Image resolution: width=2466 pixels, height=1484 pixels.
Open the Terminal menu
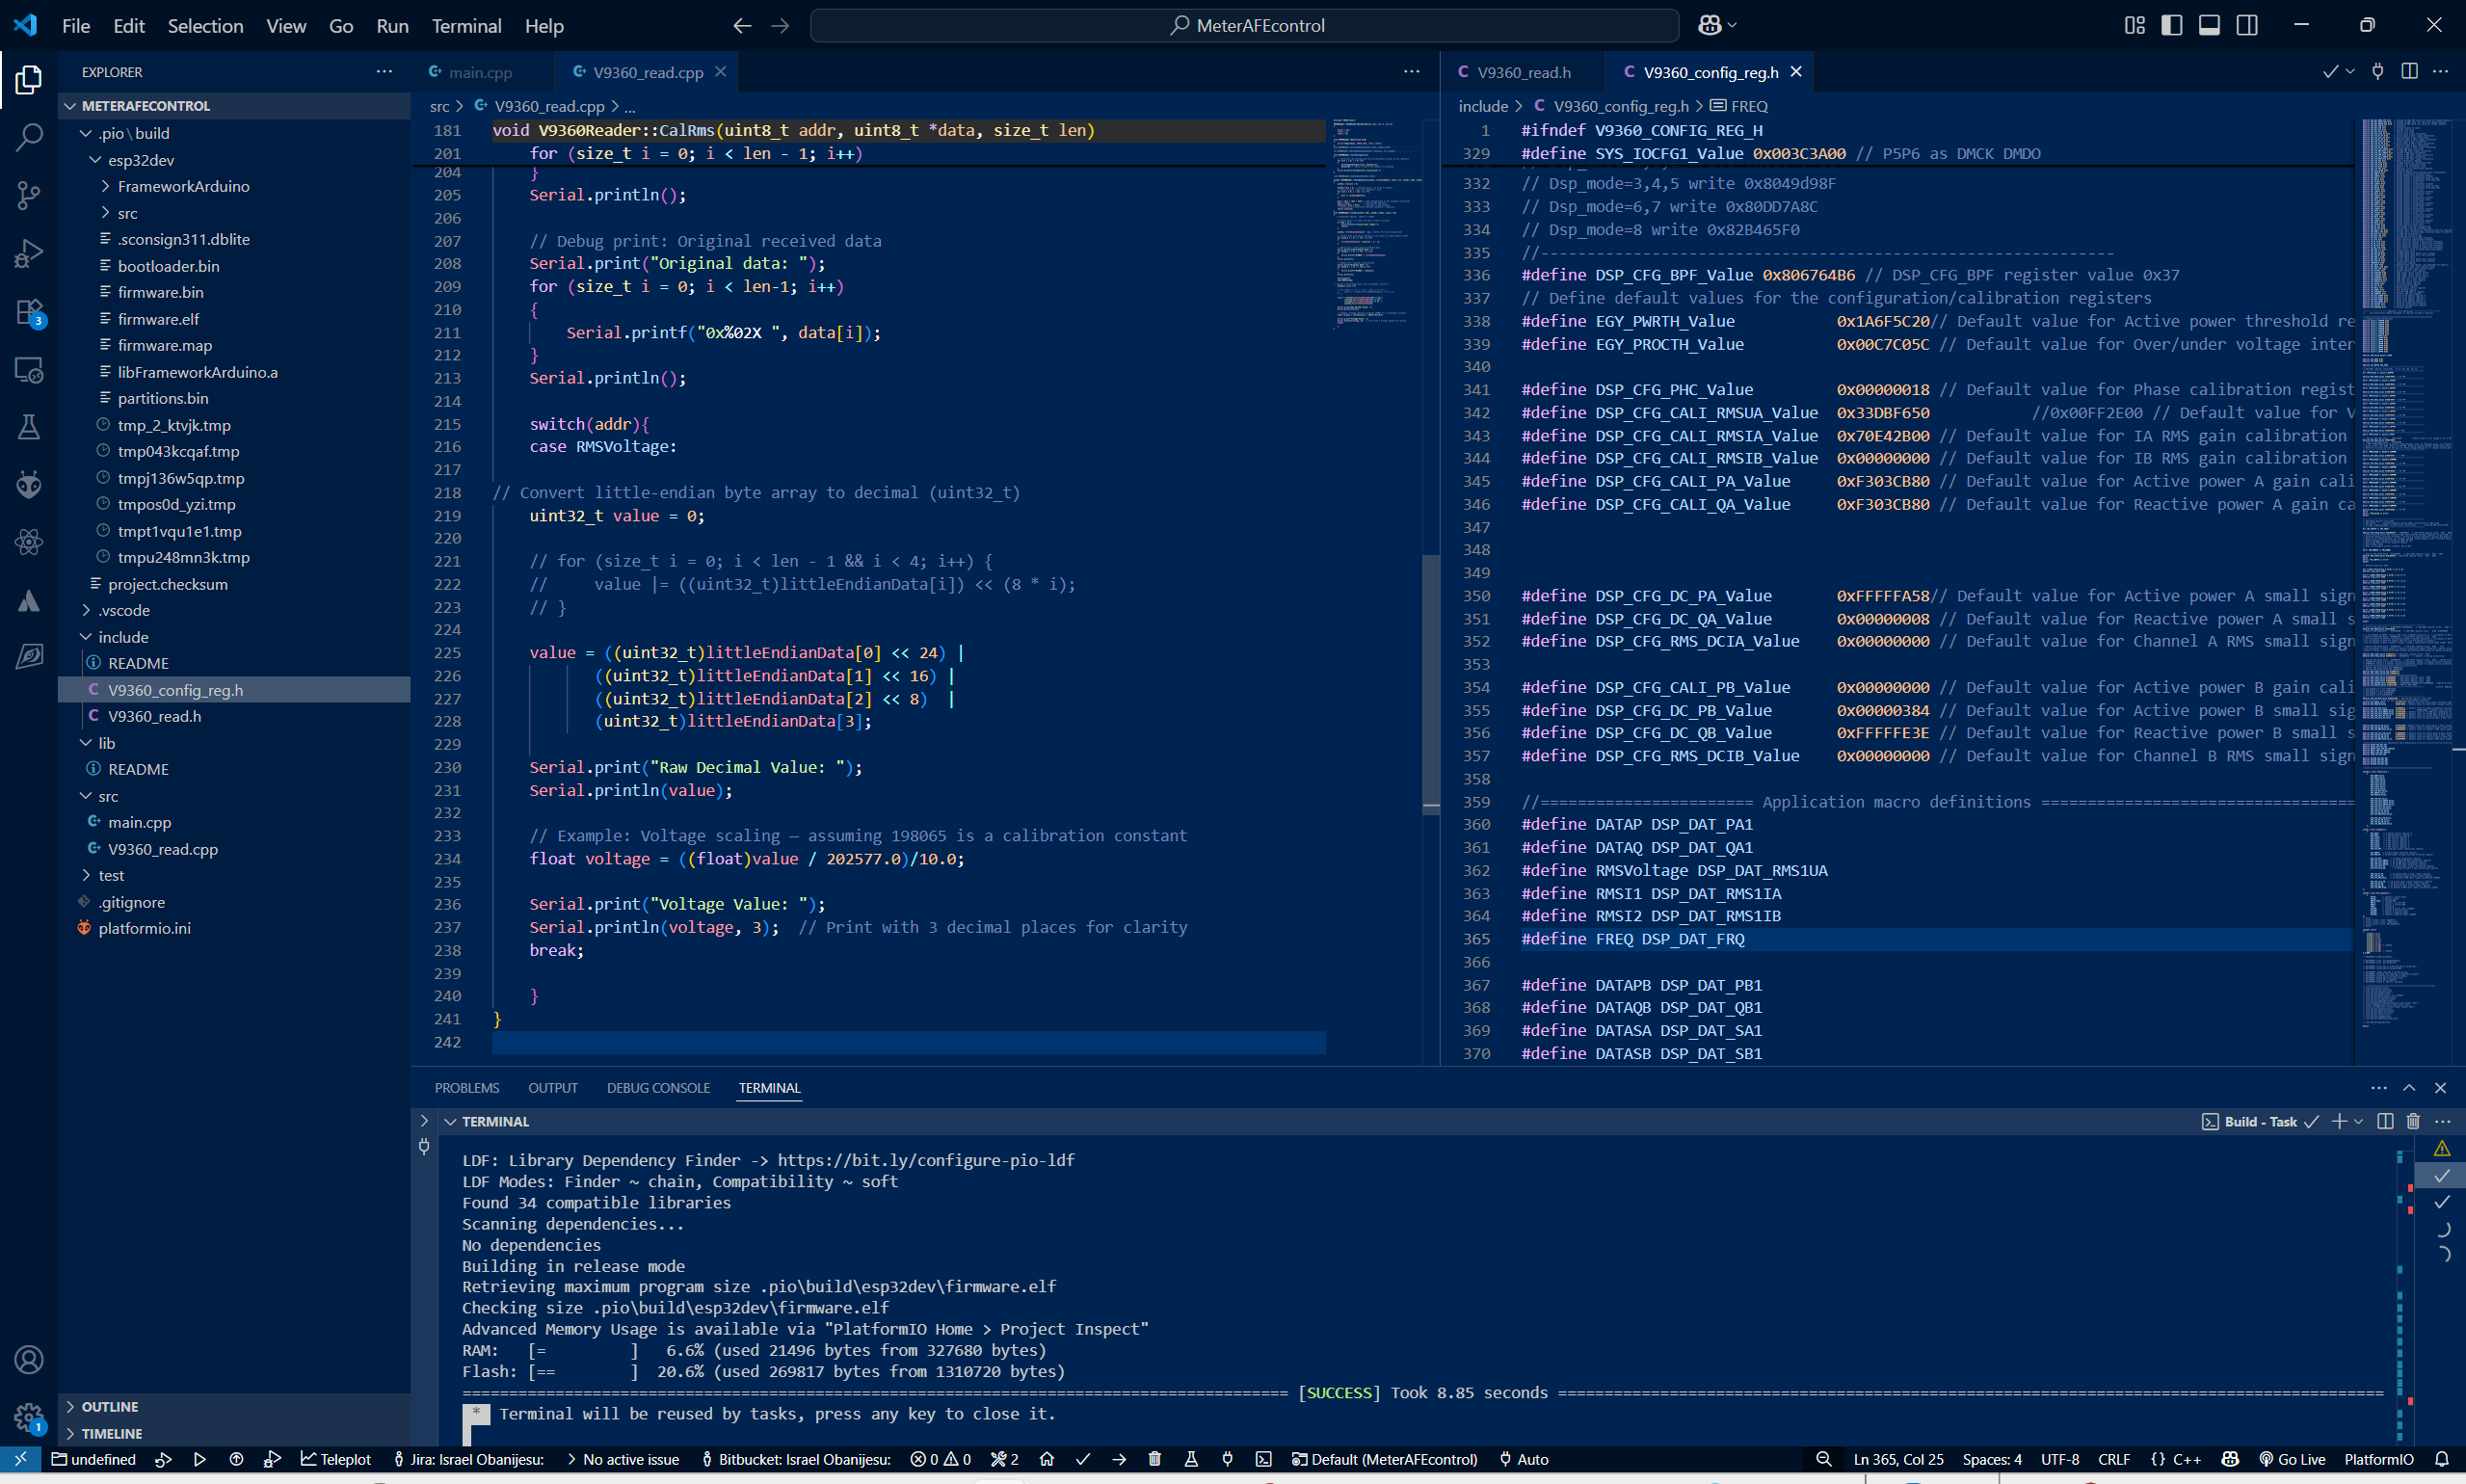click(466, 26)
